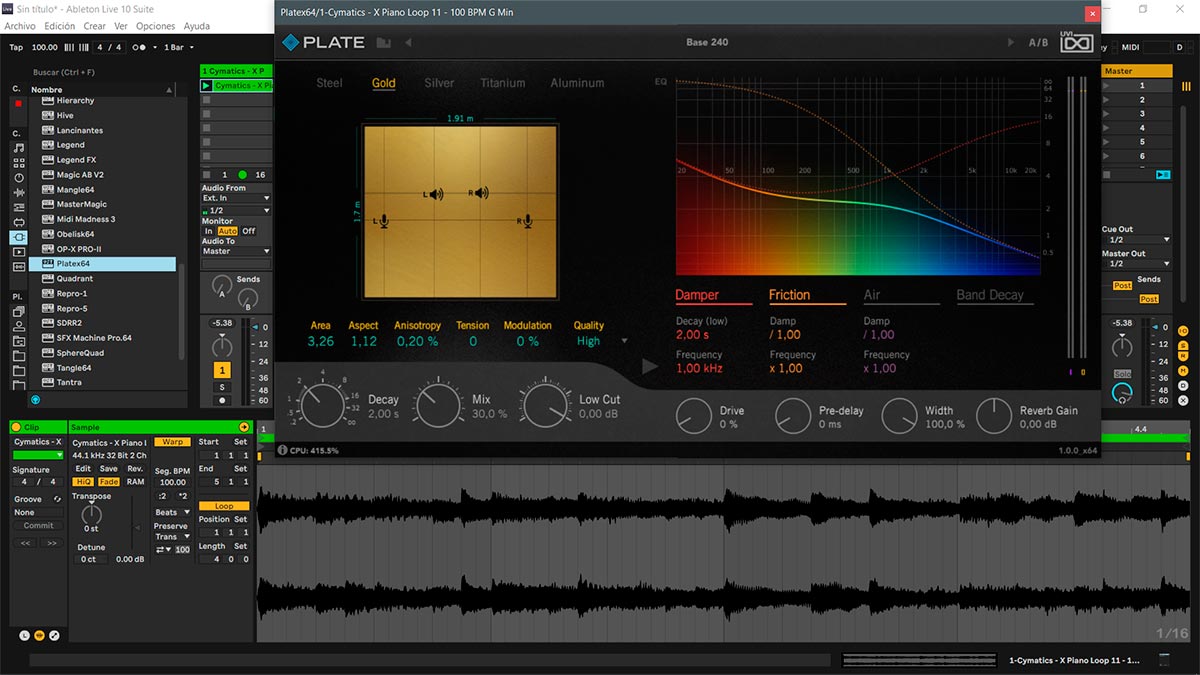
Task: Toggle Loop for the clip
Action: coord(224,506)
